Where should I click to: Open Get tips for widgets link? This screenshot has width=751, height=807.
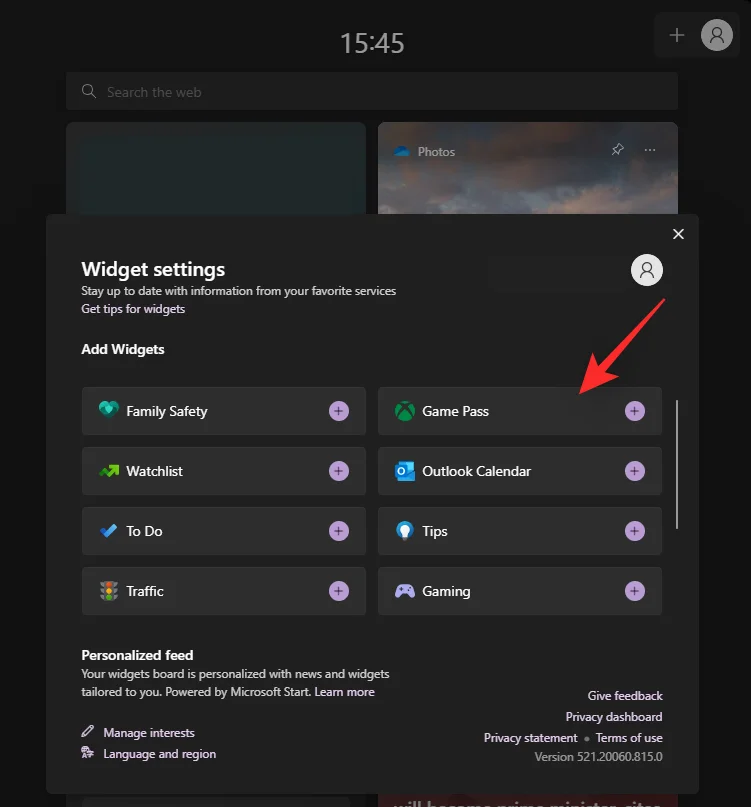pyautogui.click(x=133, y=309)
